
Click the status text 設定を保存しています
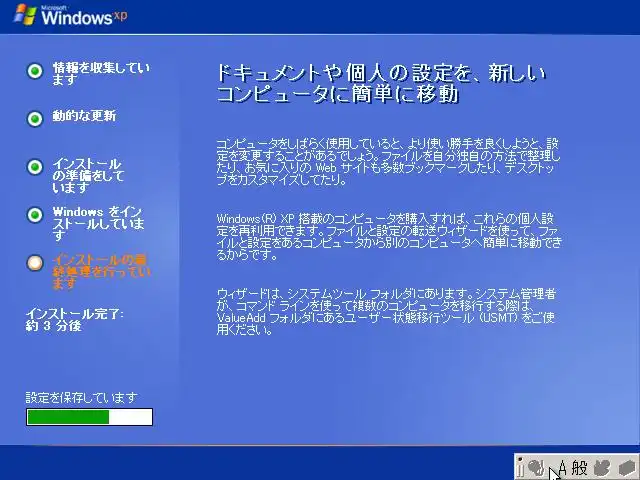tap(82, 397)
